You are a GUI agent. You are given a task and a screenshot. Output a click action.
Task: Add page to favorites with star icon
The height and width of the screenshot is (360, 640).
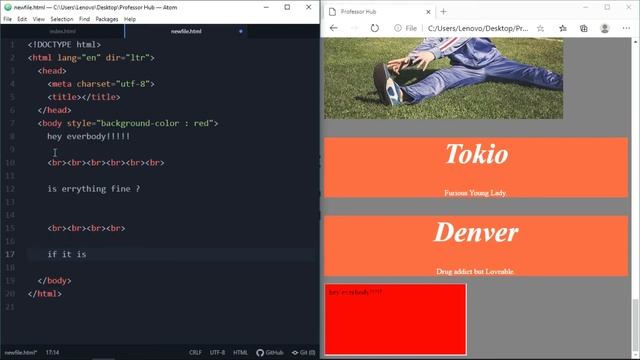[x=540, y=28]
